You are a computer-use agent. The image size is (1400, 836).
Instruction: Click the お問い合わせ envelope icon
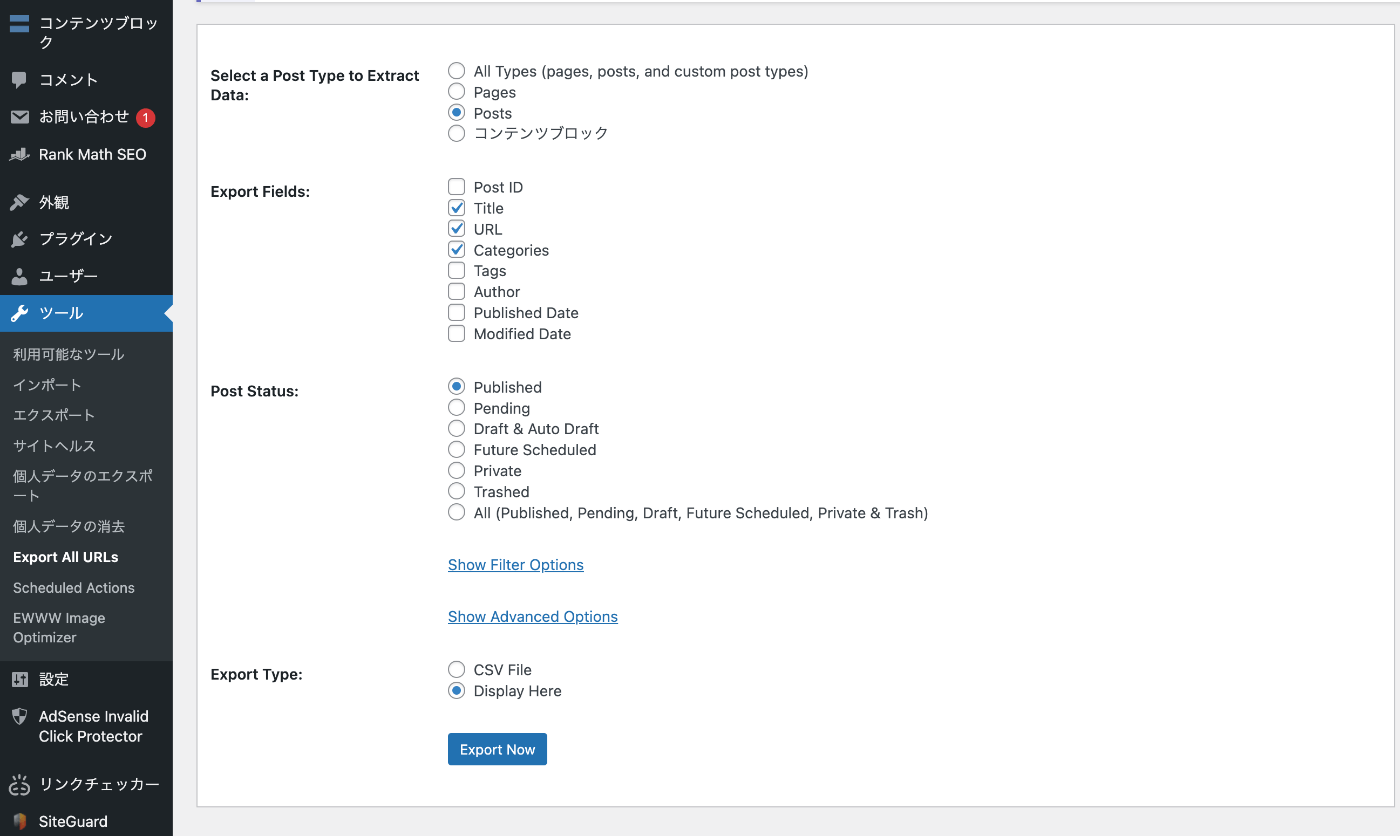pos(19,117)
